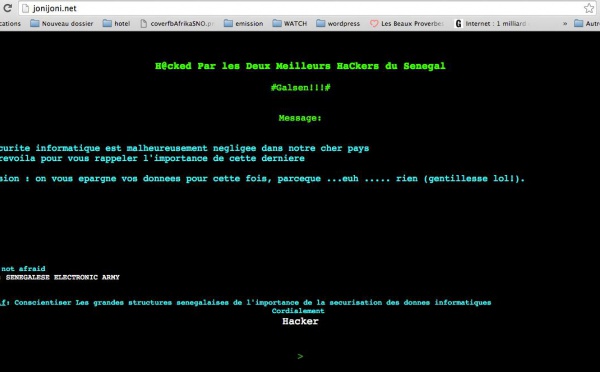
Task: Click the site page icon in address bar
Action: [x=26, y=8]
